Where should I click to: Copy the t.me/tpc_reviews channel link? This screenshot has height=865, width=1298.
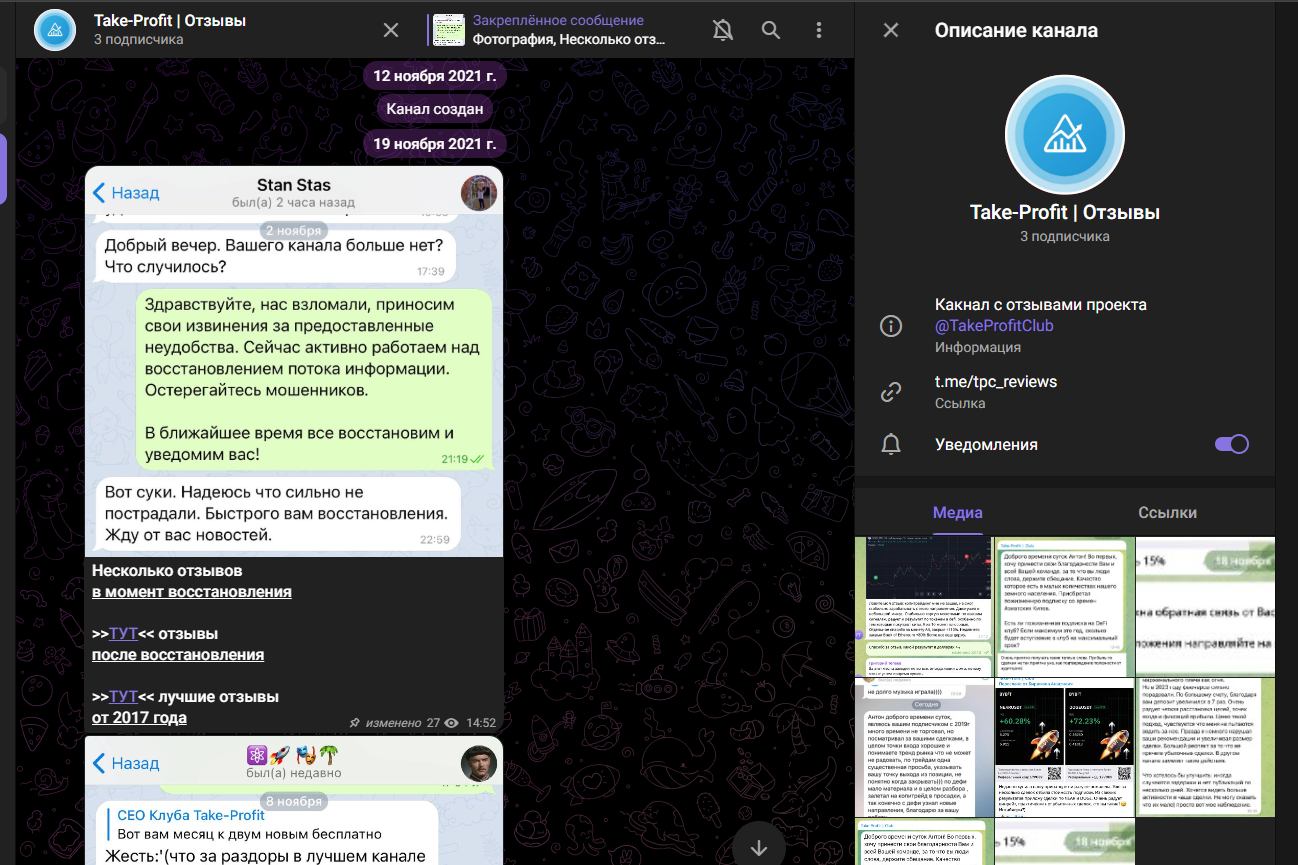point(995,382)
